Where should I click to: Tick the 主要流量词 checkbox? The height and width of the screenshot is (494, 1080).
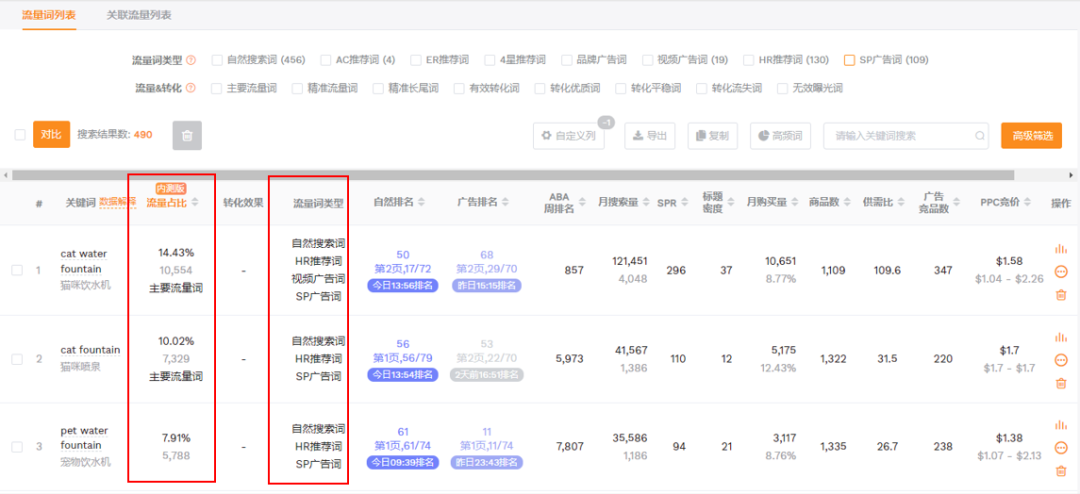(217, 88)
